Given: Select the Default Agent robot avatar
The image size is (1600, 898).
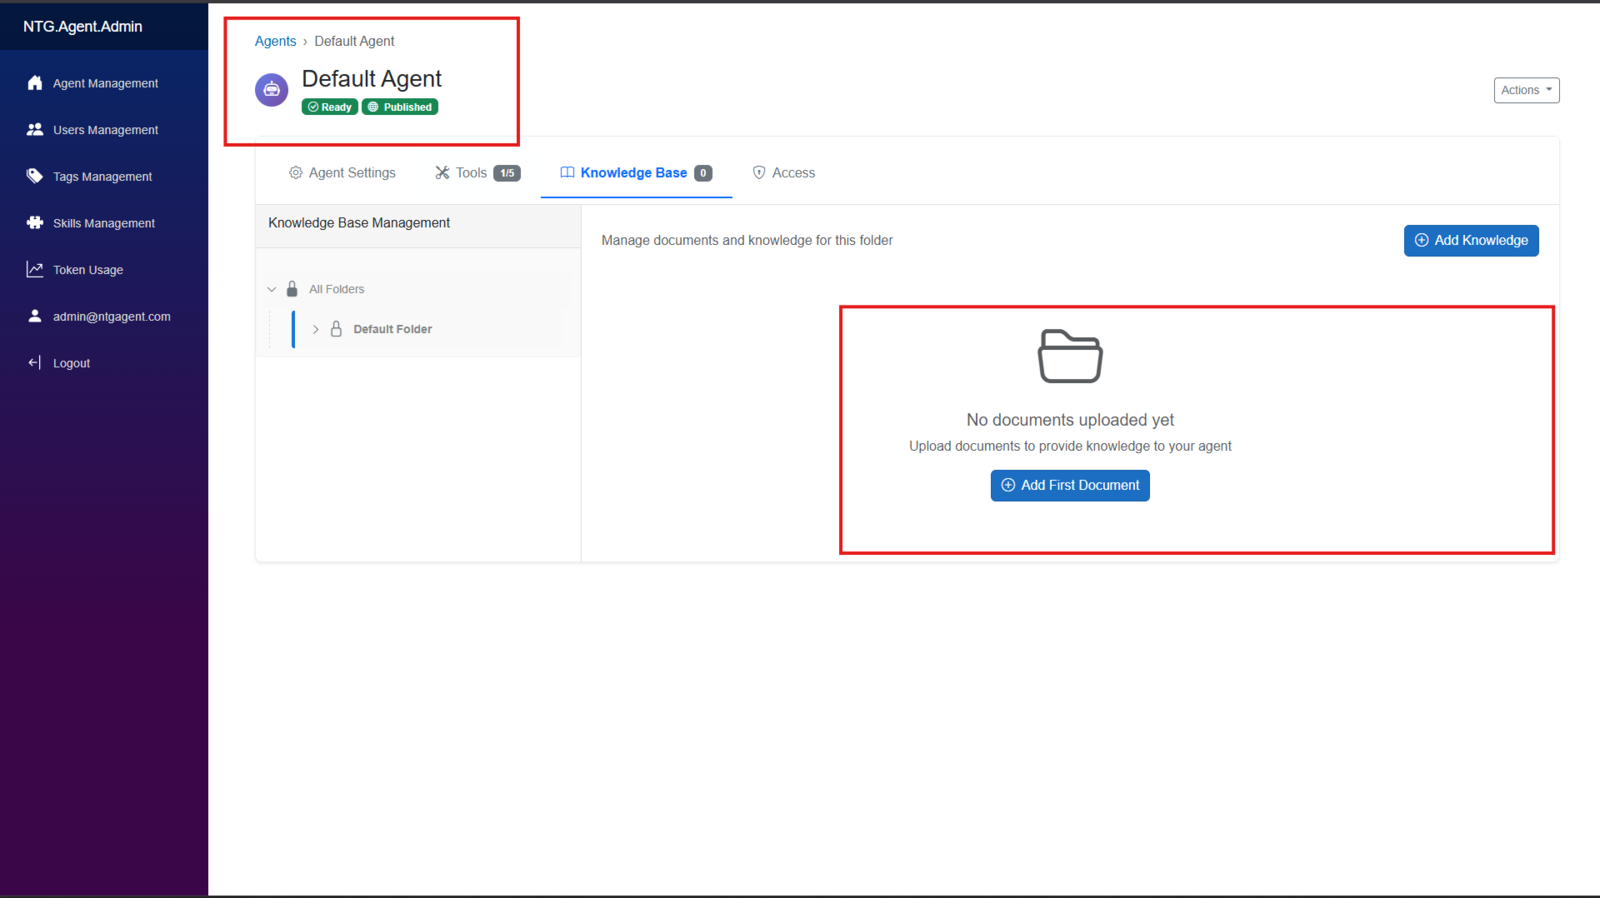Looking at the screenshot, I should click(x=272, y=90).
